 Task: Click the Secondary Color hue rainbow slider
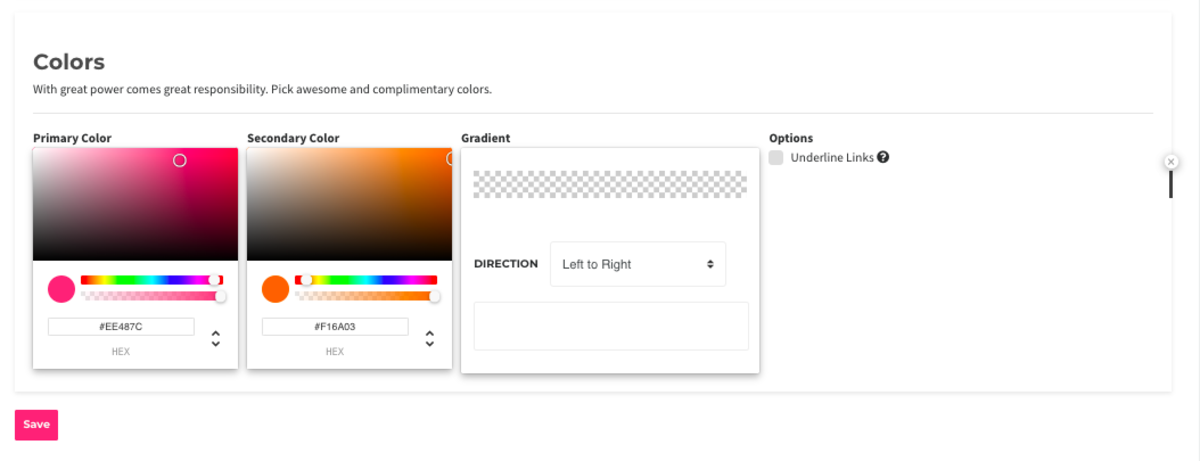pos(366,280)
